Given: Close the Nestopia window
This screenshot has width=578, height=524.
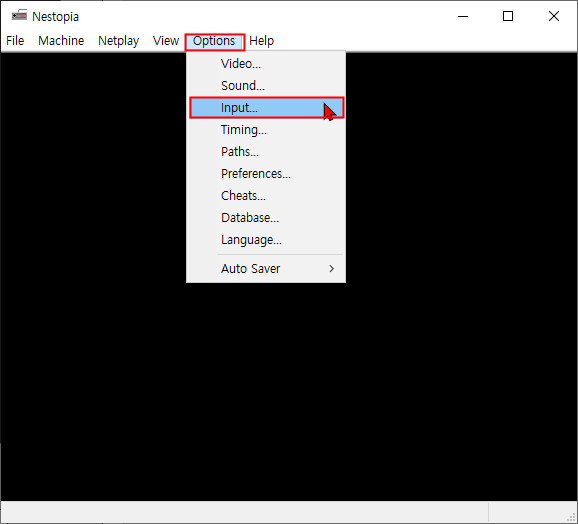Looking at the screenshot, I should click(554, 16).
